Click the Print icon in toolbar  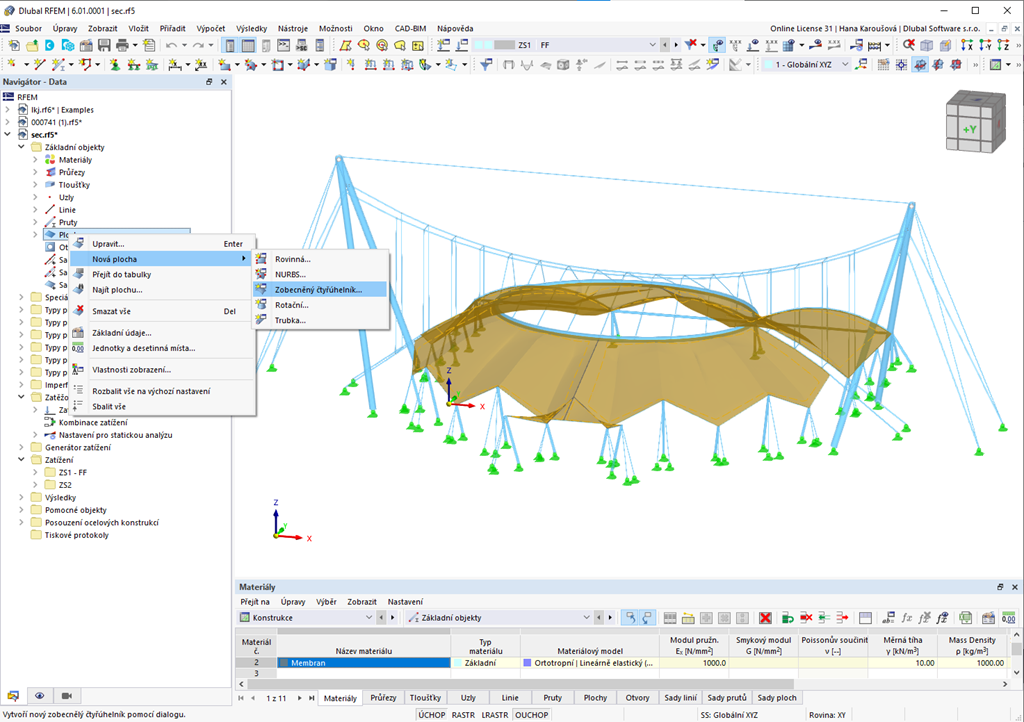(x=121, y=45)
